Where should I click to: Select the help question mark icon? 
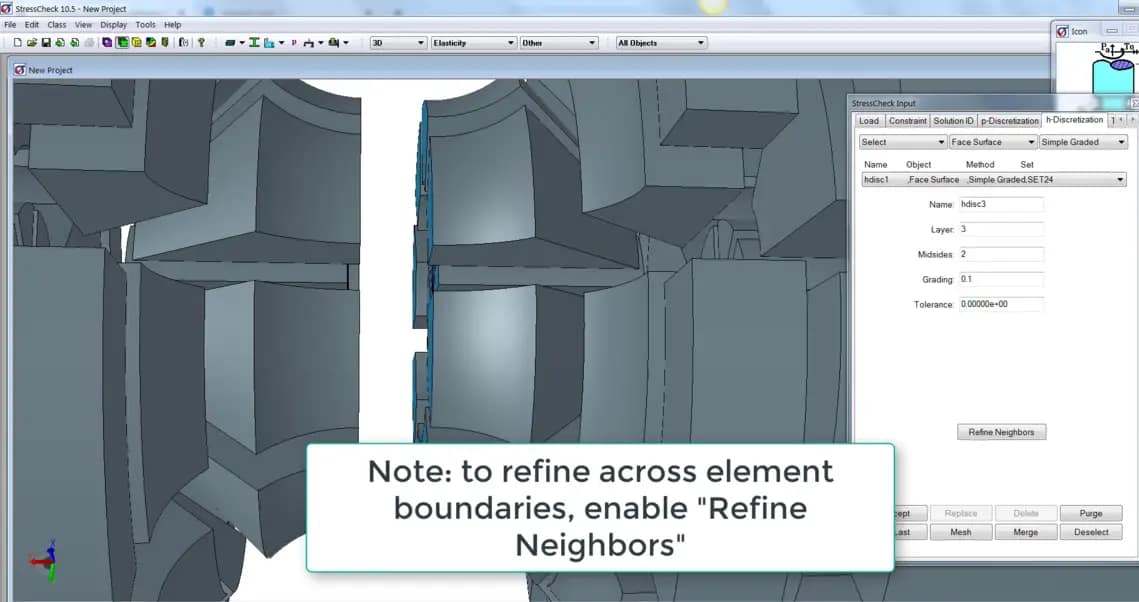[x=201, y=42]
